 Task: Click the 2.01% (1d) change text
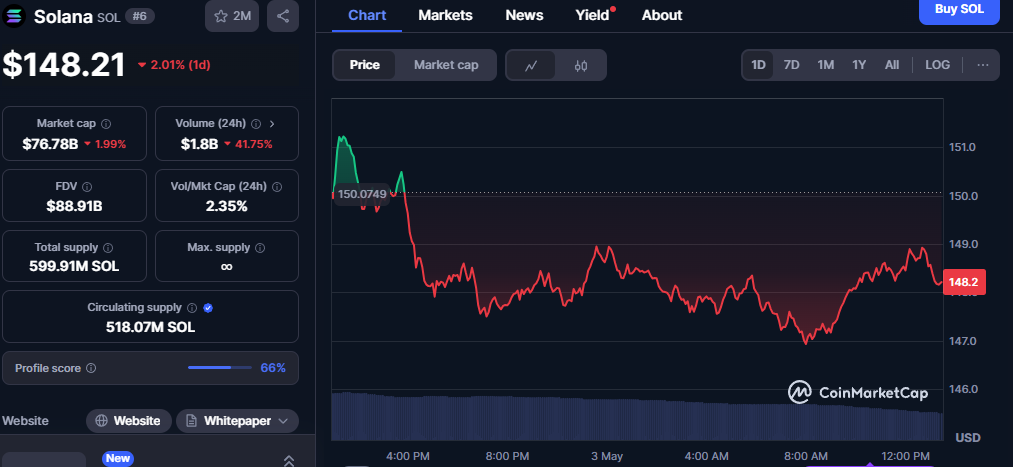180,65
